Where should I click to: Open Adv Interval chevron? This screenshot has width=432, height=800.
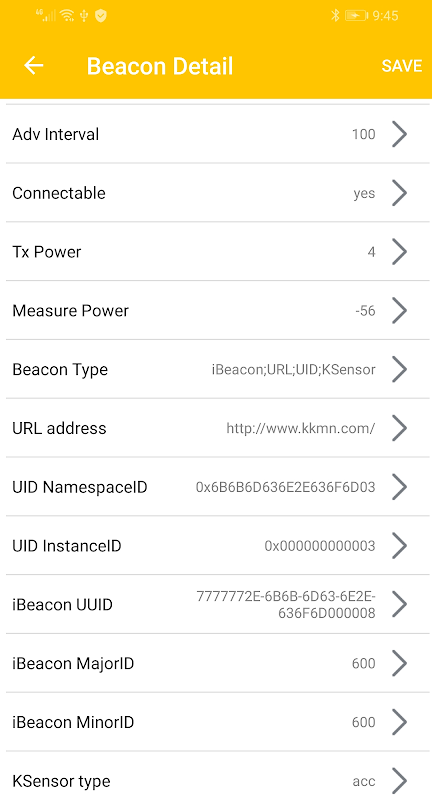[x=399, y=134]
